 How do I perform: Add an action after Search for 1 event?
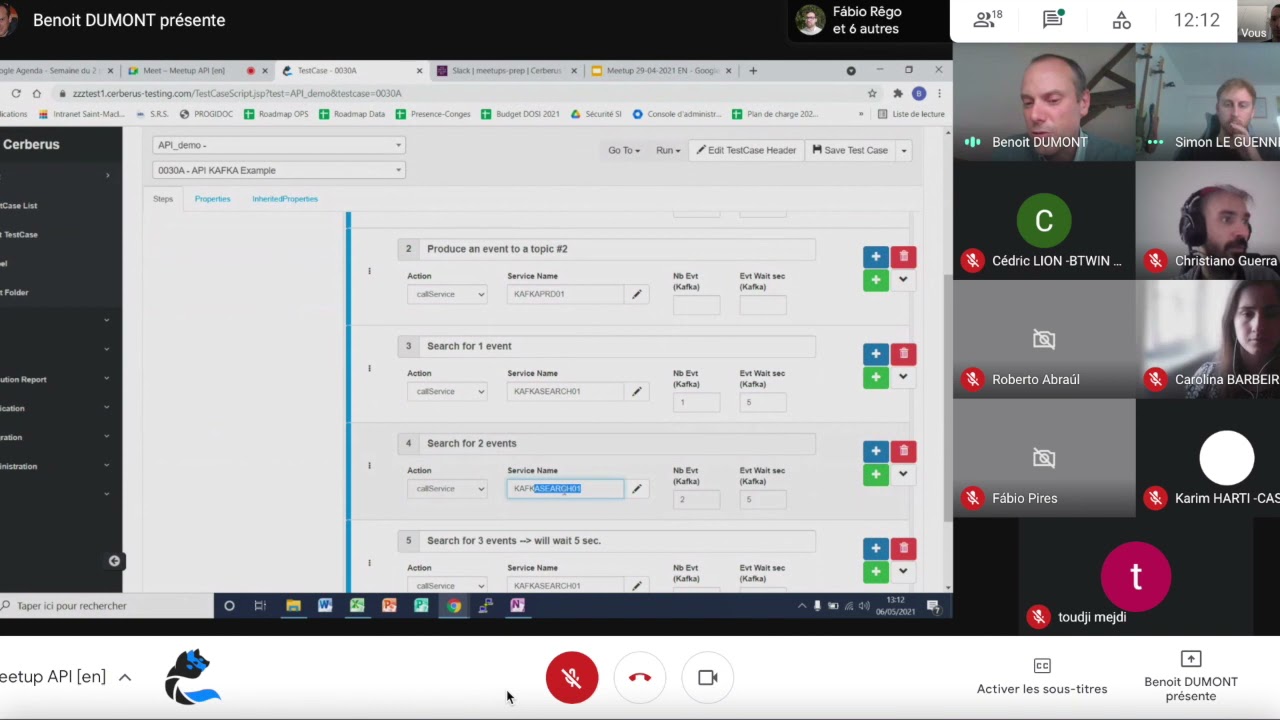(875, 354)
